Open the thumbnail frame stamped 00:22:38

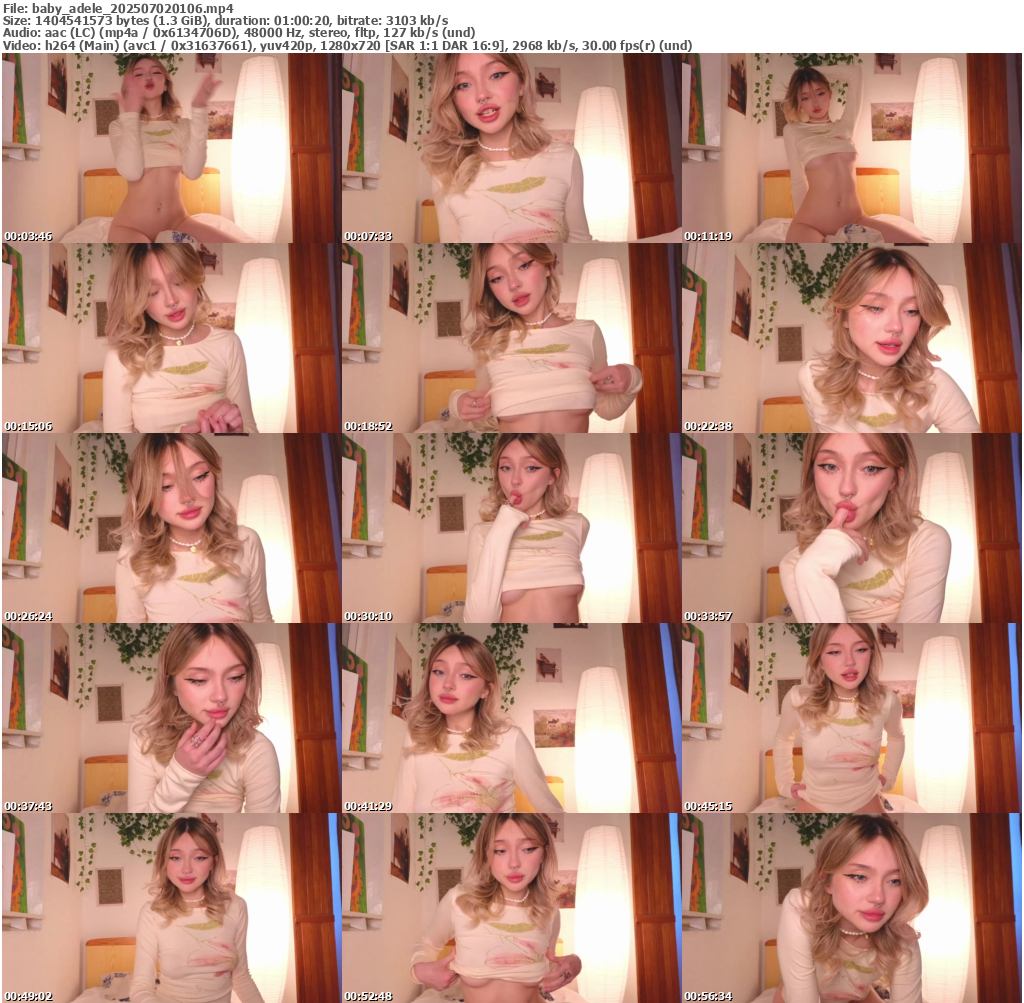tap(852, 338)
